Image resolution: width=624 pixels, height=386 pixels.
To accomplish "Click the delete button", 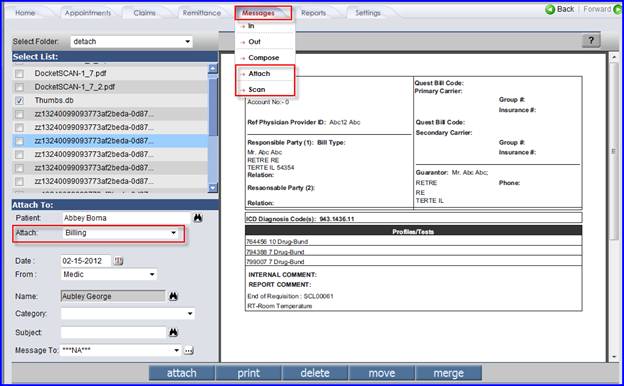I will coord(315,373).
